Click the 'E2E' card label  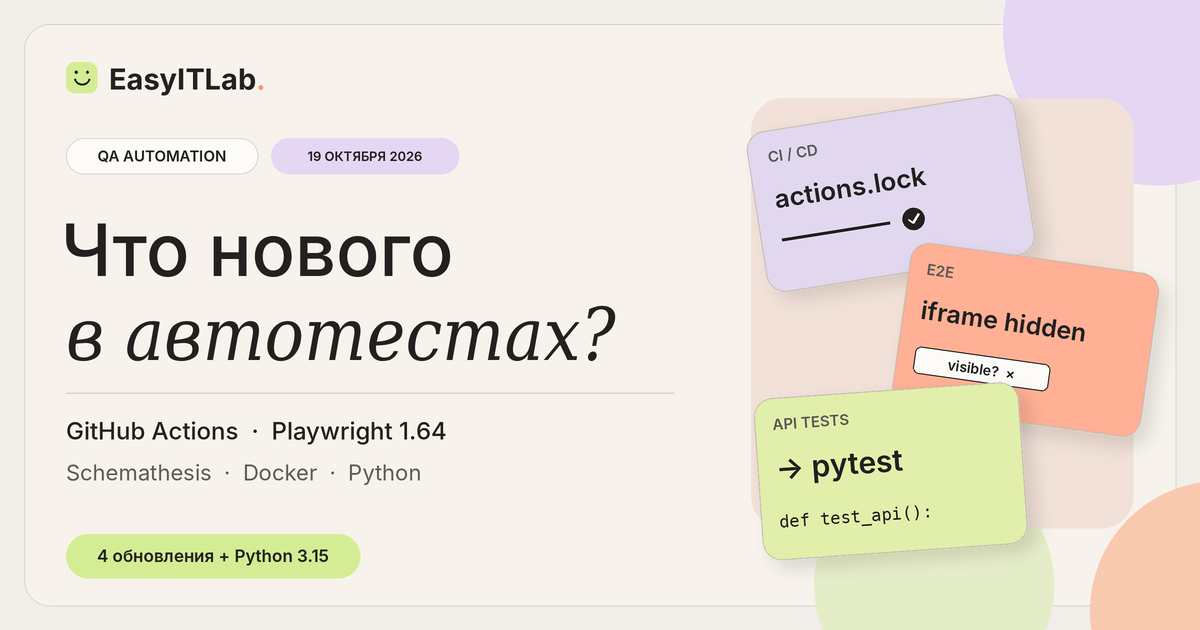941,272
